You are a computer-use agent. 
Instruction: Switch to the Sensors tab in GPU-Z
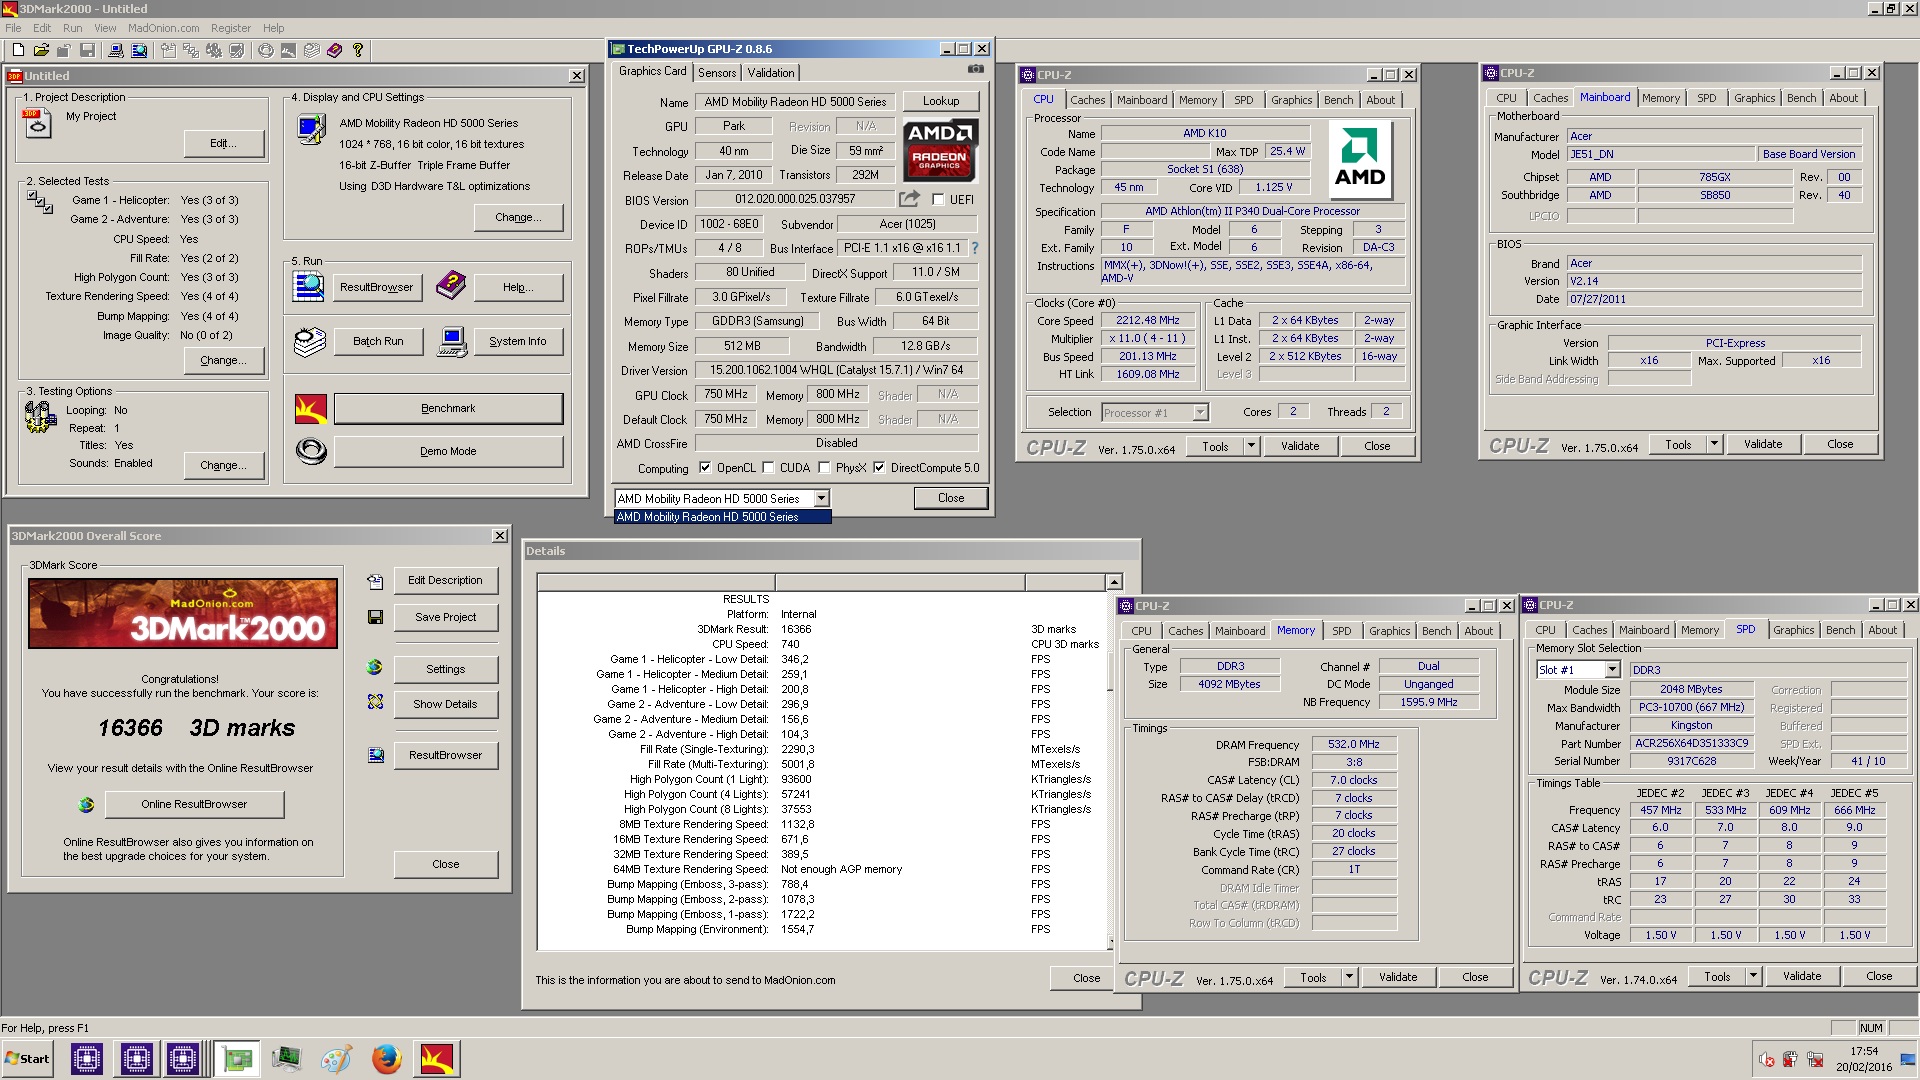tap(717, 73)
